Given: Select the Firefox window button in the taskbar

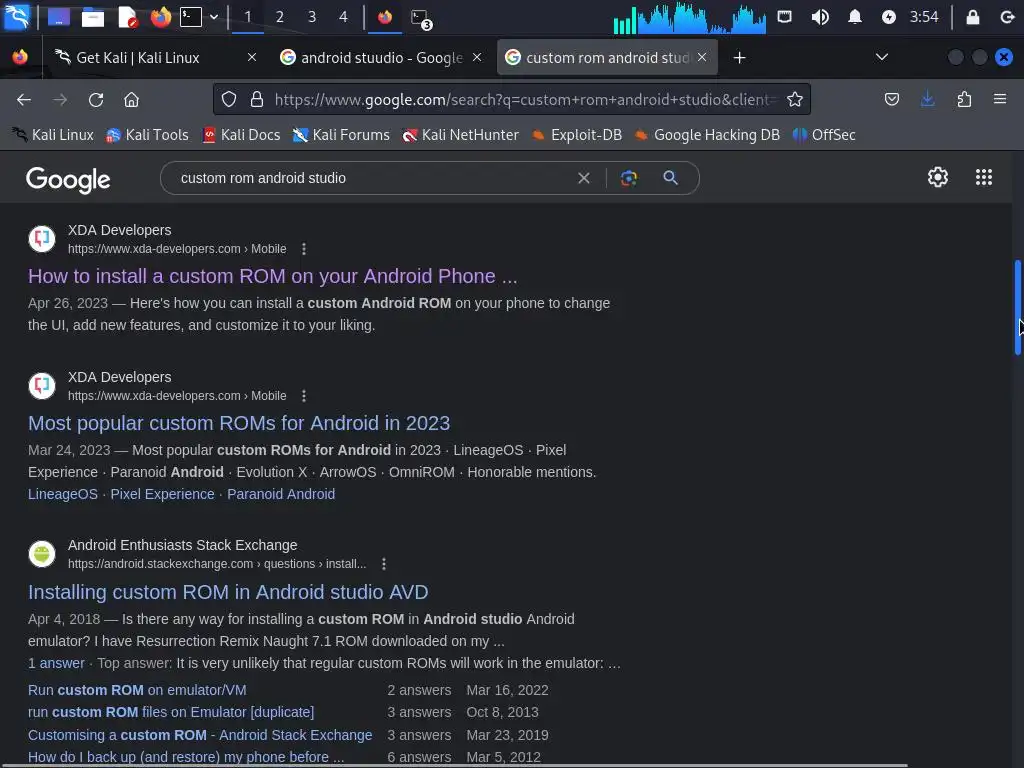Looking at the screenshot, I should 385,17.
